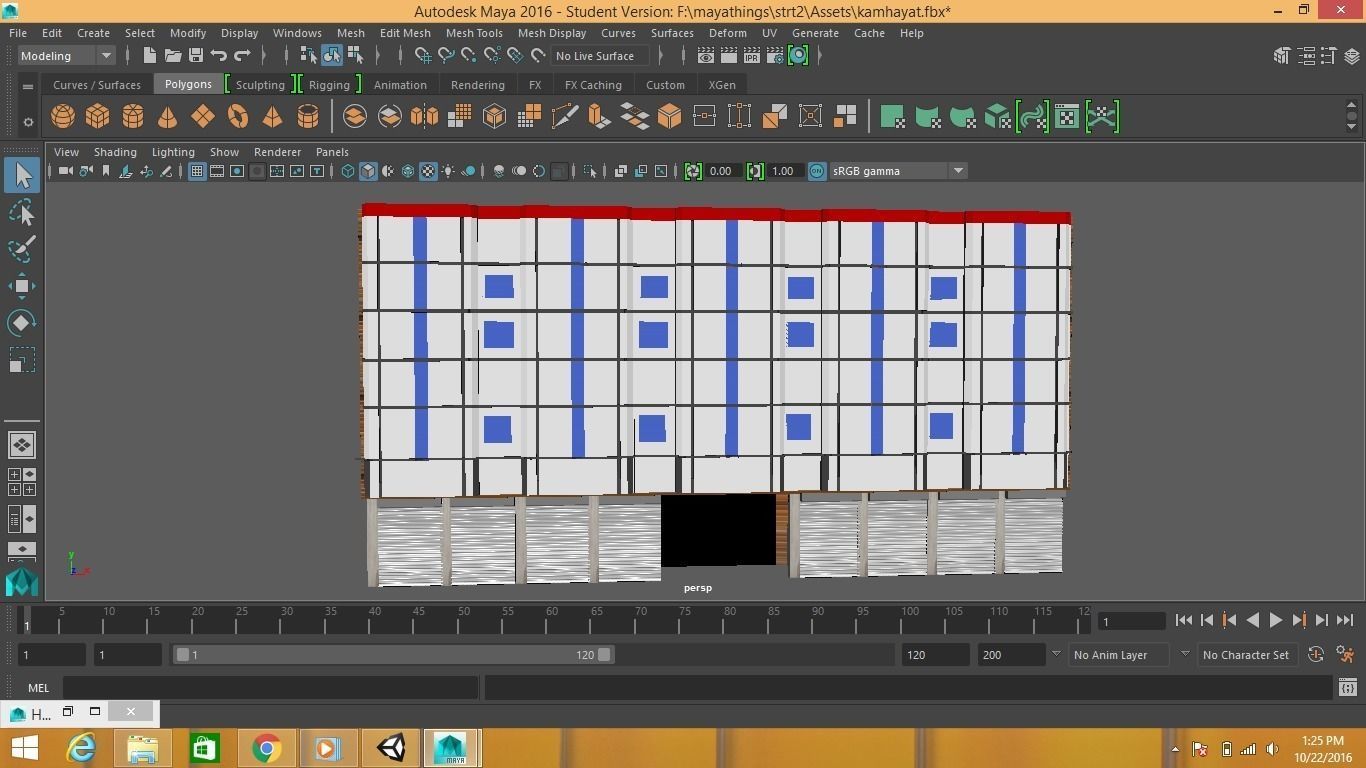Open the Edit Mesh menu
The height and width of the screenshot is (768, 1366).
(x=405, y=33)
